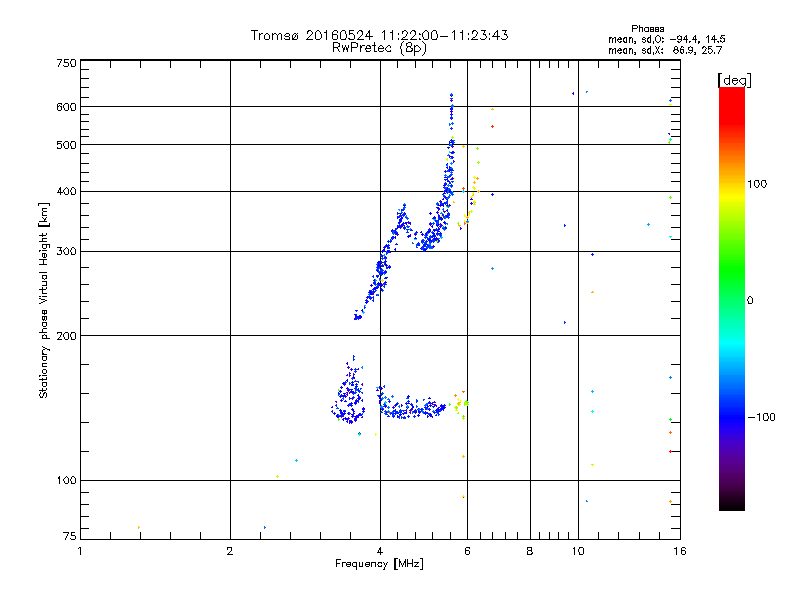
Task: Click the 'Phases' heading in the top right
Action: (x=647, y=29)
